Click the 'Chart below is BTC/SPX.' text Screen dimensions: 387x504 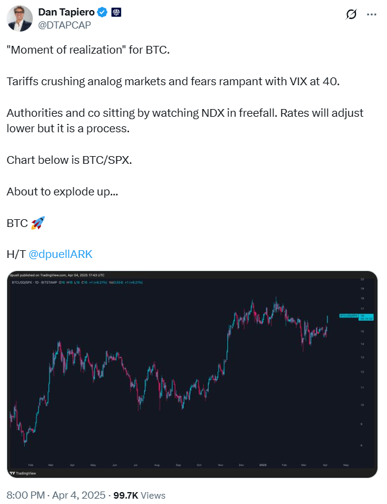pos(69,160)
